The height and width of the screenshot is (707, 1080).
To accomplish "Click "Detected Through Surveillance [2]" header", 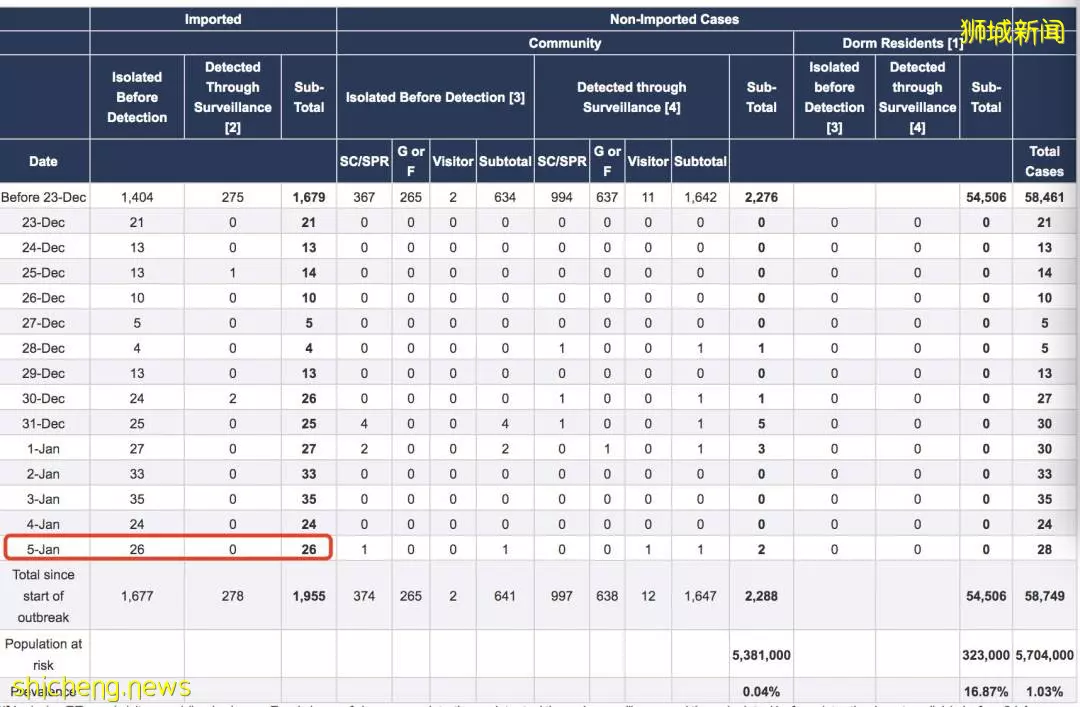I will [233, 97].
